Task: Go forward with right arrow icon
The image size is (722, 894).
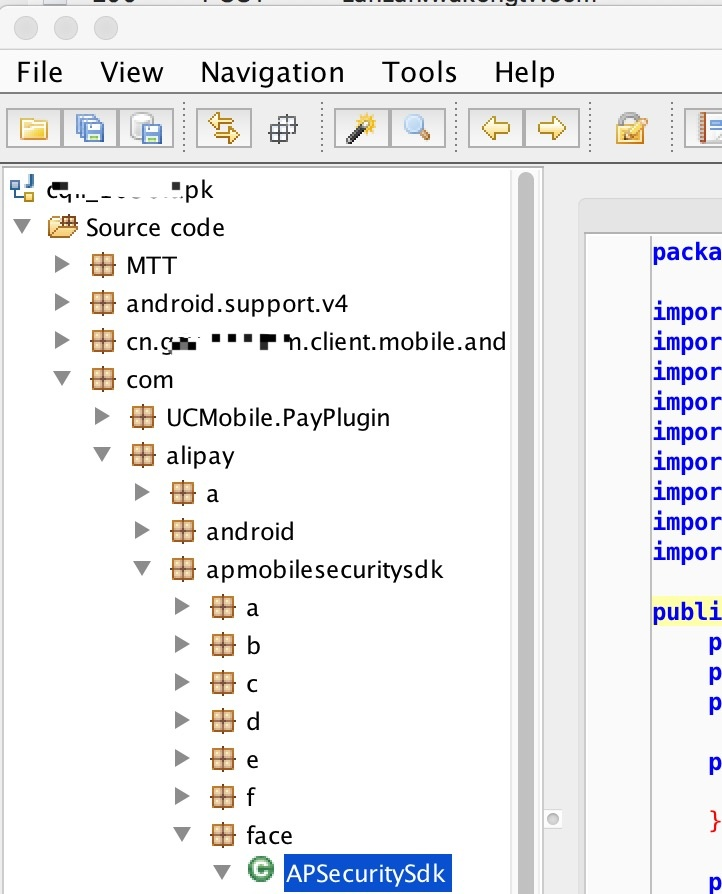Action: 551,128
